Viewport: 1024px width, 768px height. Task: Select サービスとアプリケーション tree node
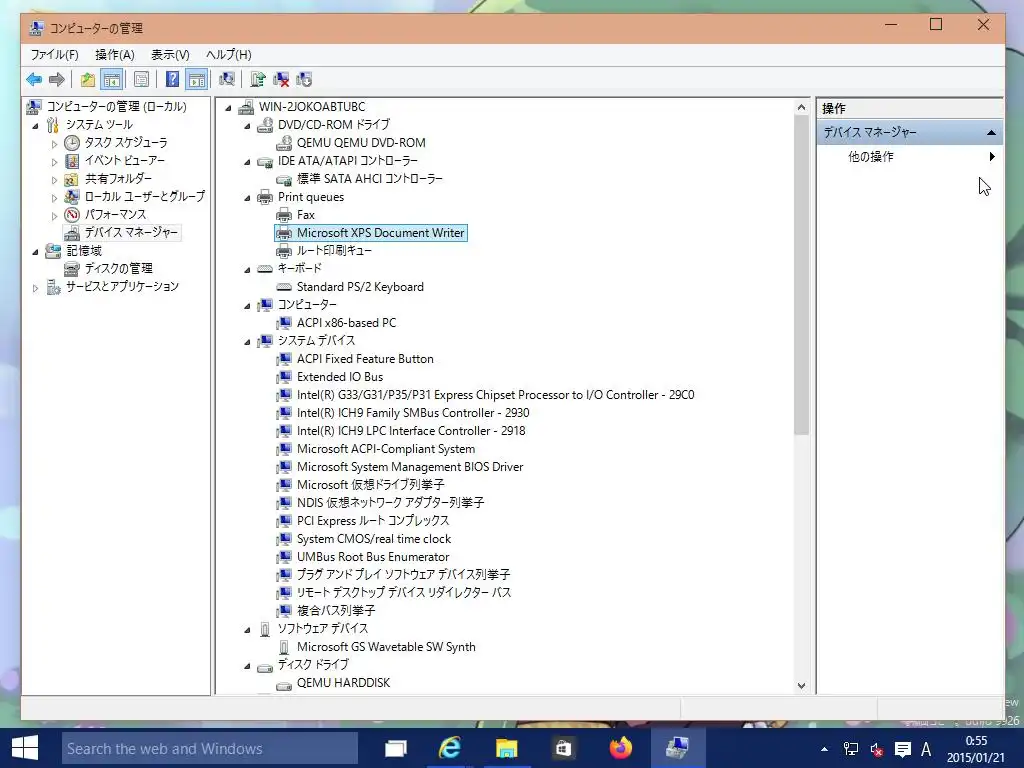tap(122, 287)
